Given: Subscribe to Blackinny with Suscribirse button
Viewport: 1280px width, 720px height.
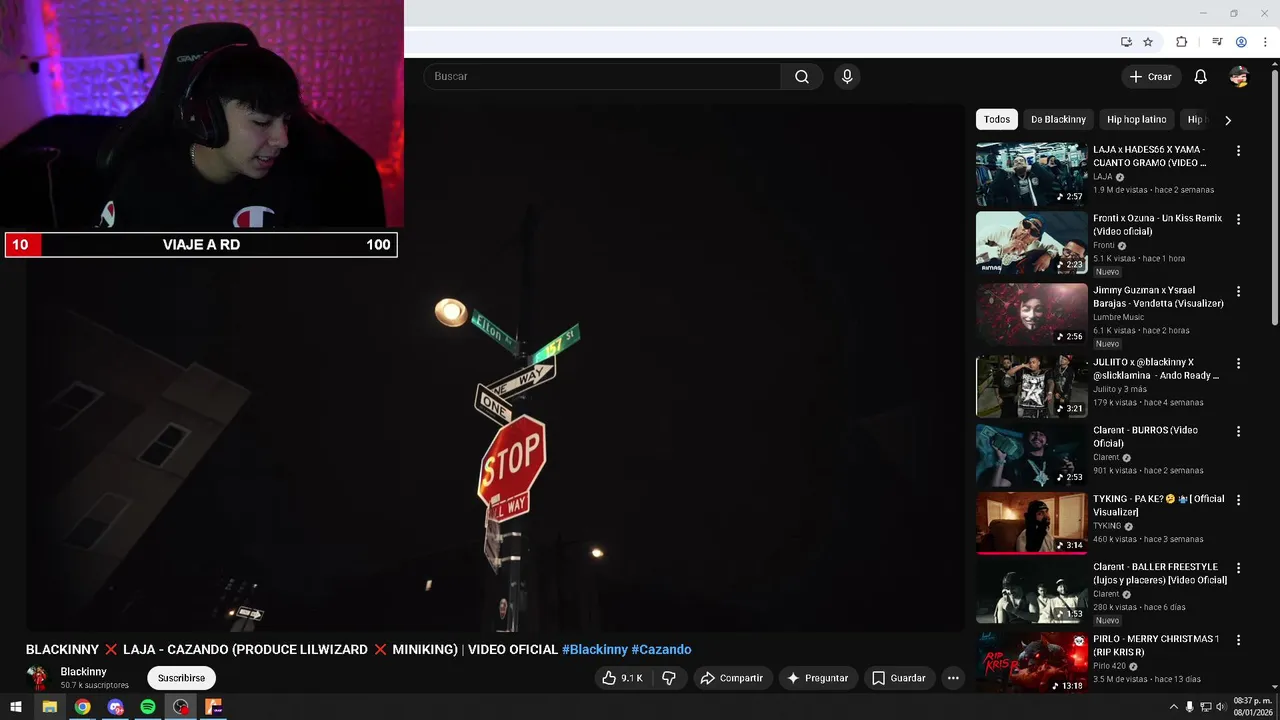Looking at the screenshot, I should coord(181,678).
